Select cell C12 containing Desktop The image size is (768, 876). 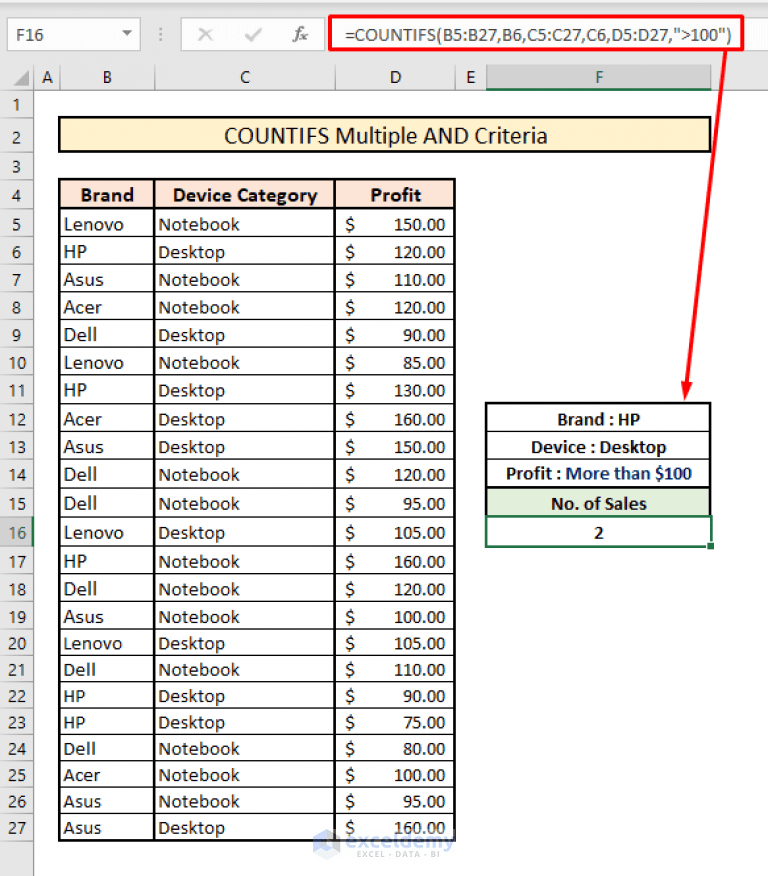[x=245, y=419]
